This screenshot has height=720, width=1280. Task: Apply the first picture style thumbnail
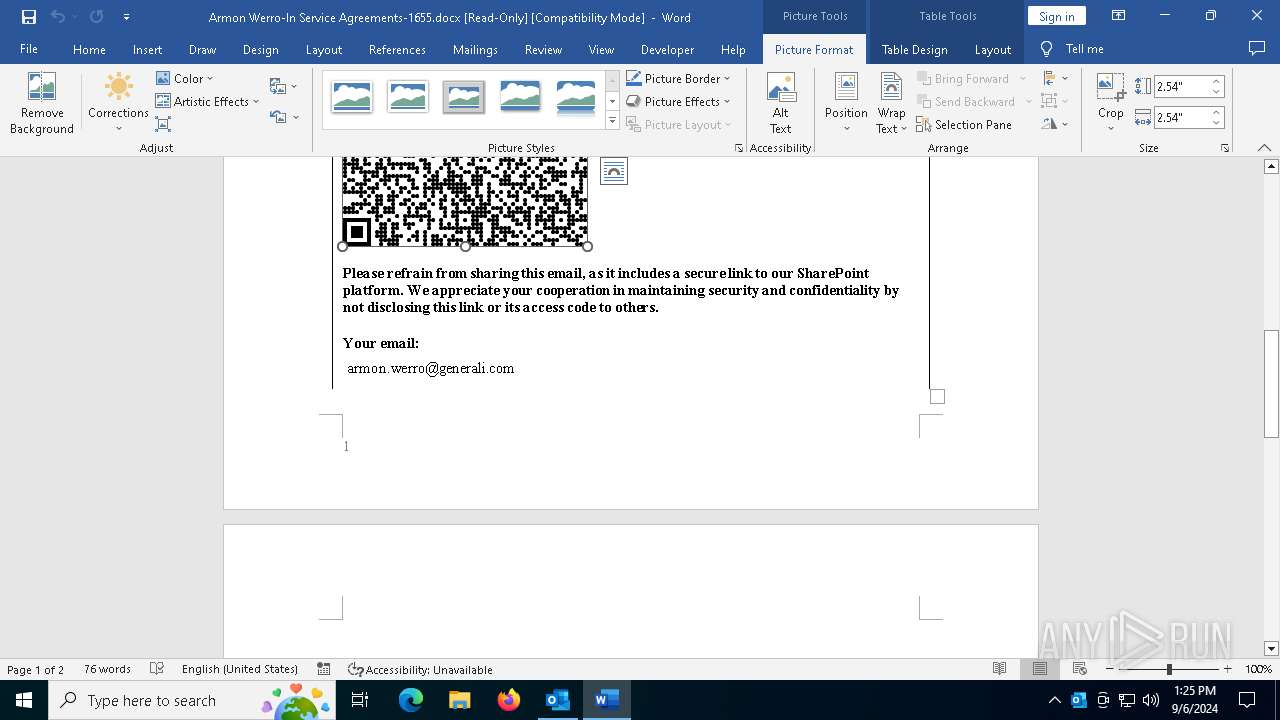click(x=352, y=97)
